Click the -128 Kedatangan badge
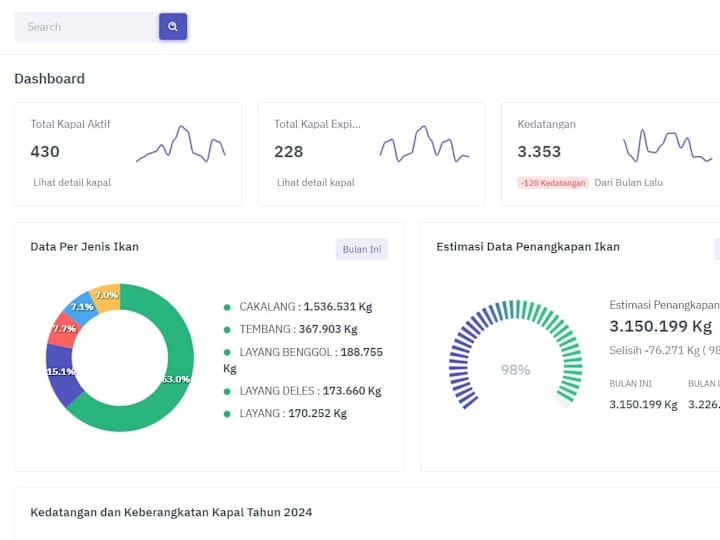The image size is (720, 540). click(x=553, y=183)
